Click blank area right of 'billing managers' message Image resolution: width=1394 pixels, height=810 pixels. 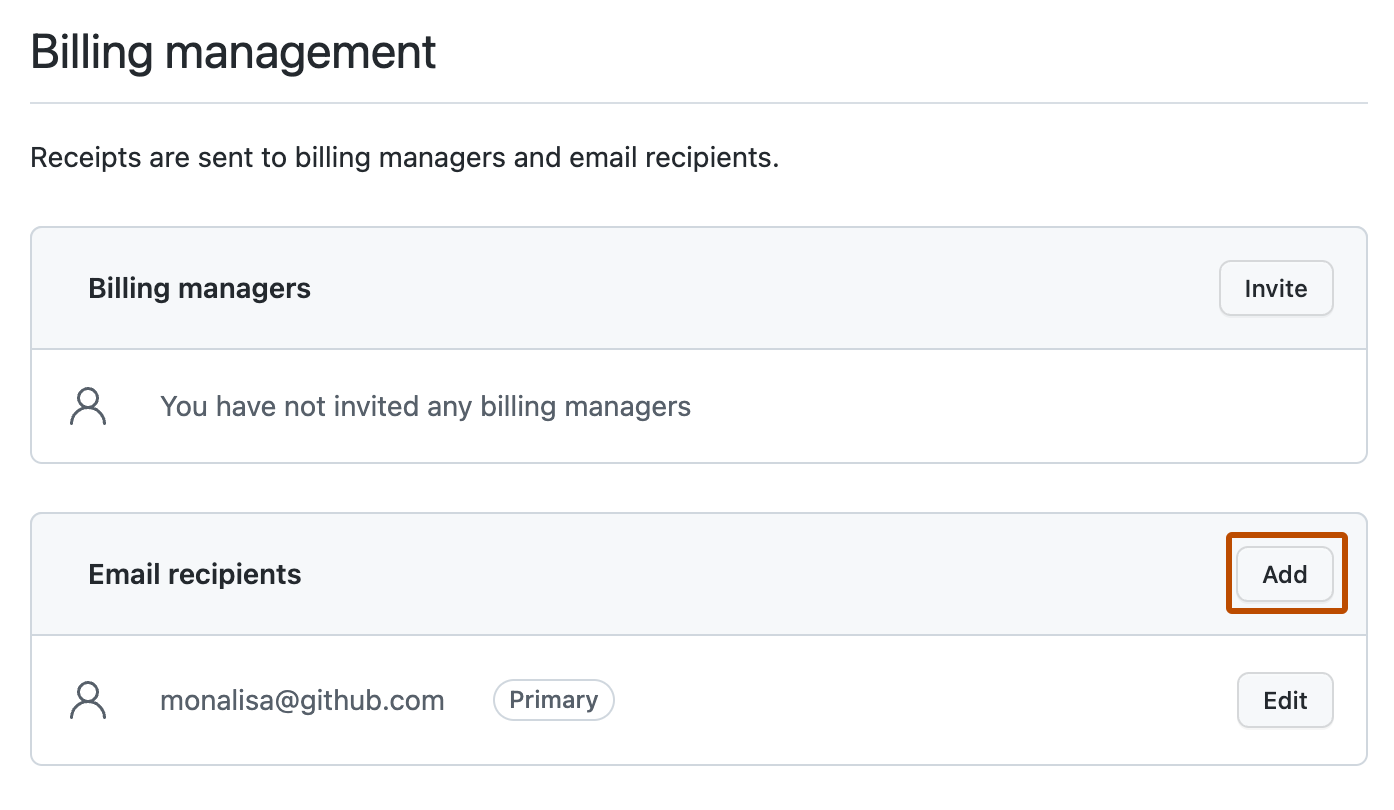click(x=1000, y=406)
